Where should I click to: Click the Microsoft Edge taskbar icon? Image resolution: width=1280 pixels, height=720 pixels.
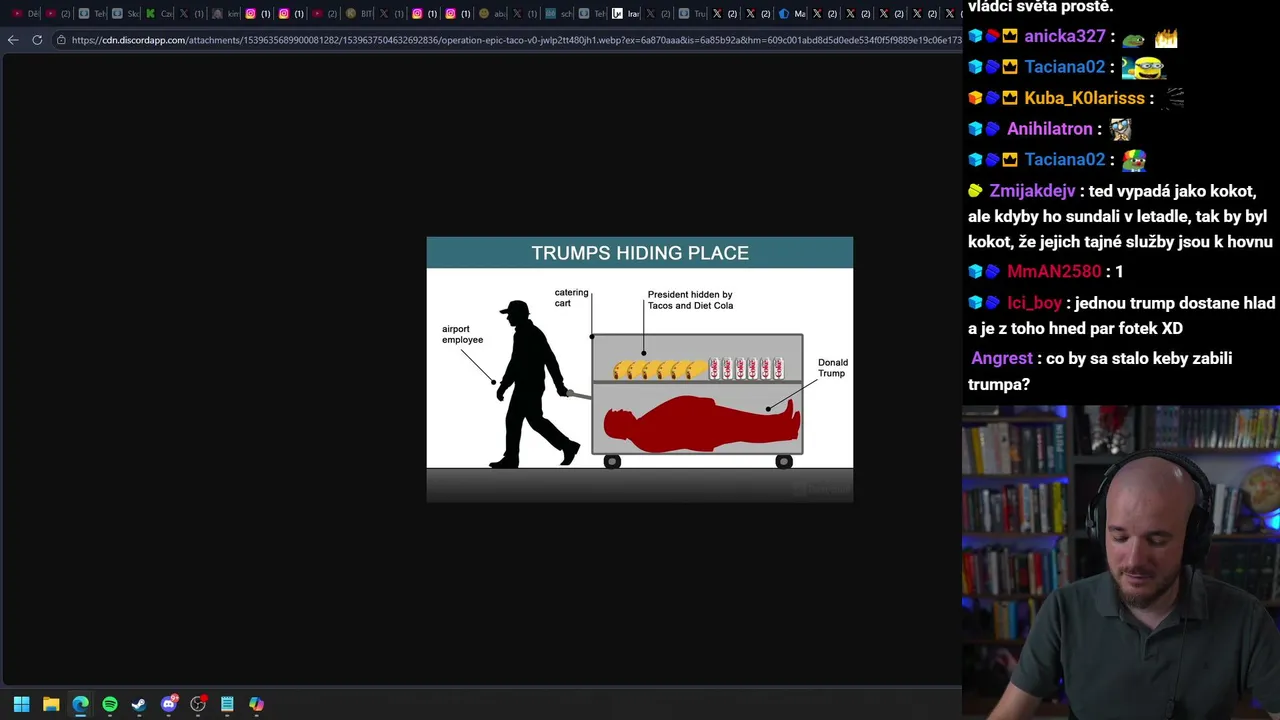(80, 704)
